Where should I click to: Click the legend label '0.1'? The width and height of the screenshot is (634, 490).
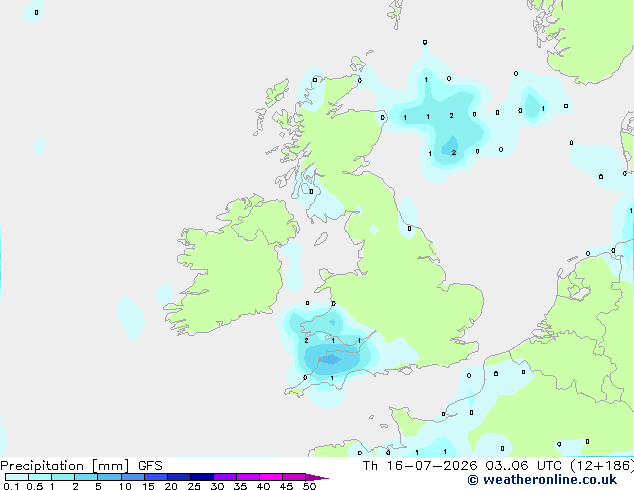pos(11,486)
